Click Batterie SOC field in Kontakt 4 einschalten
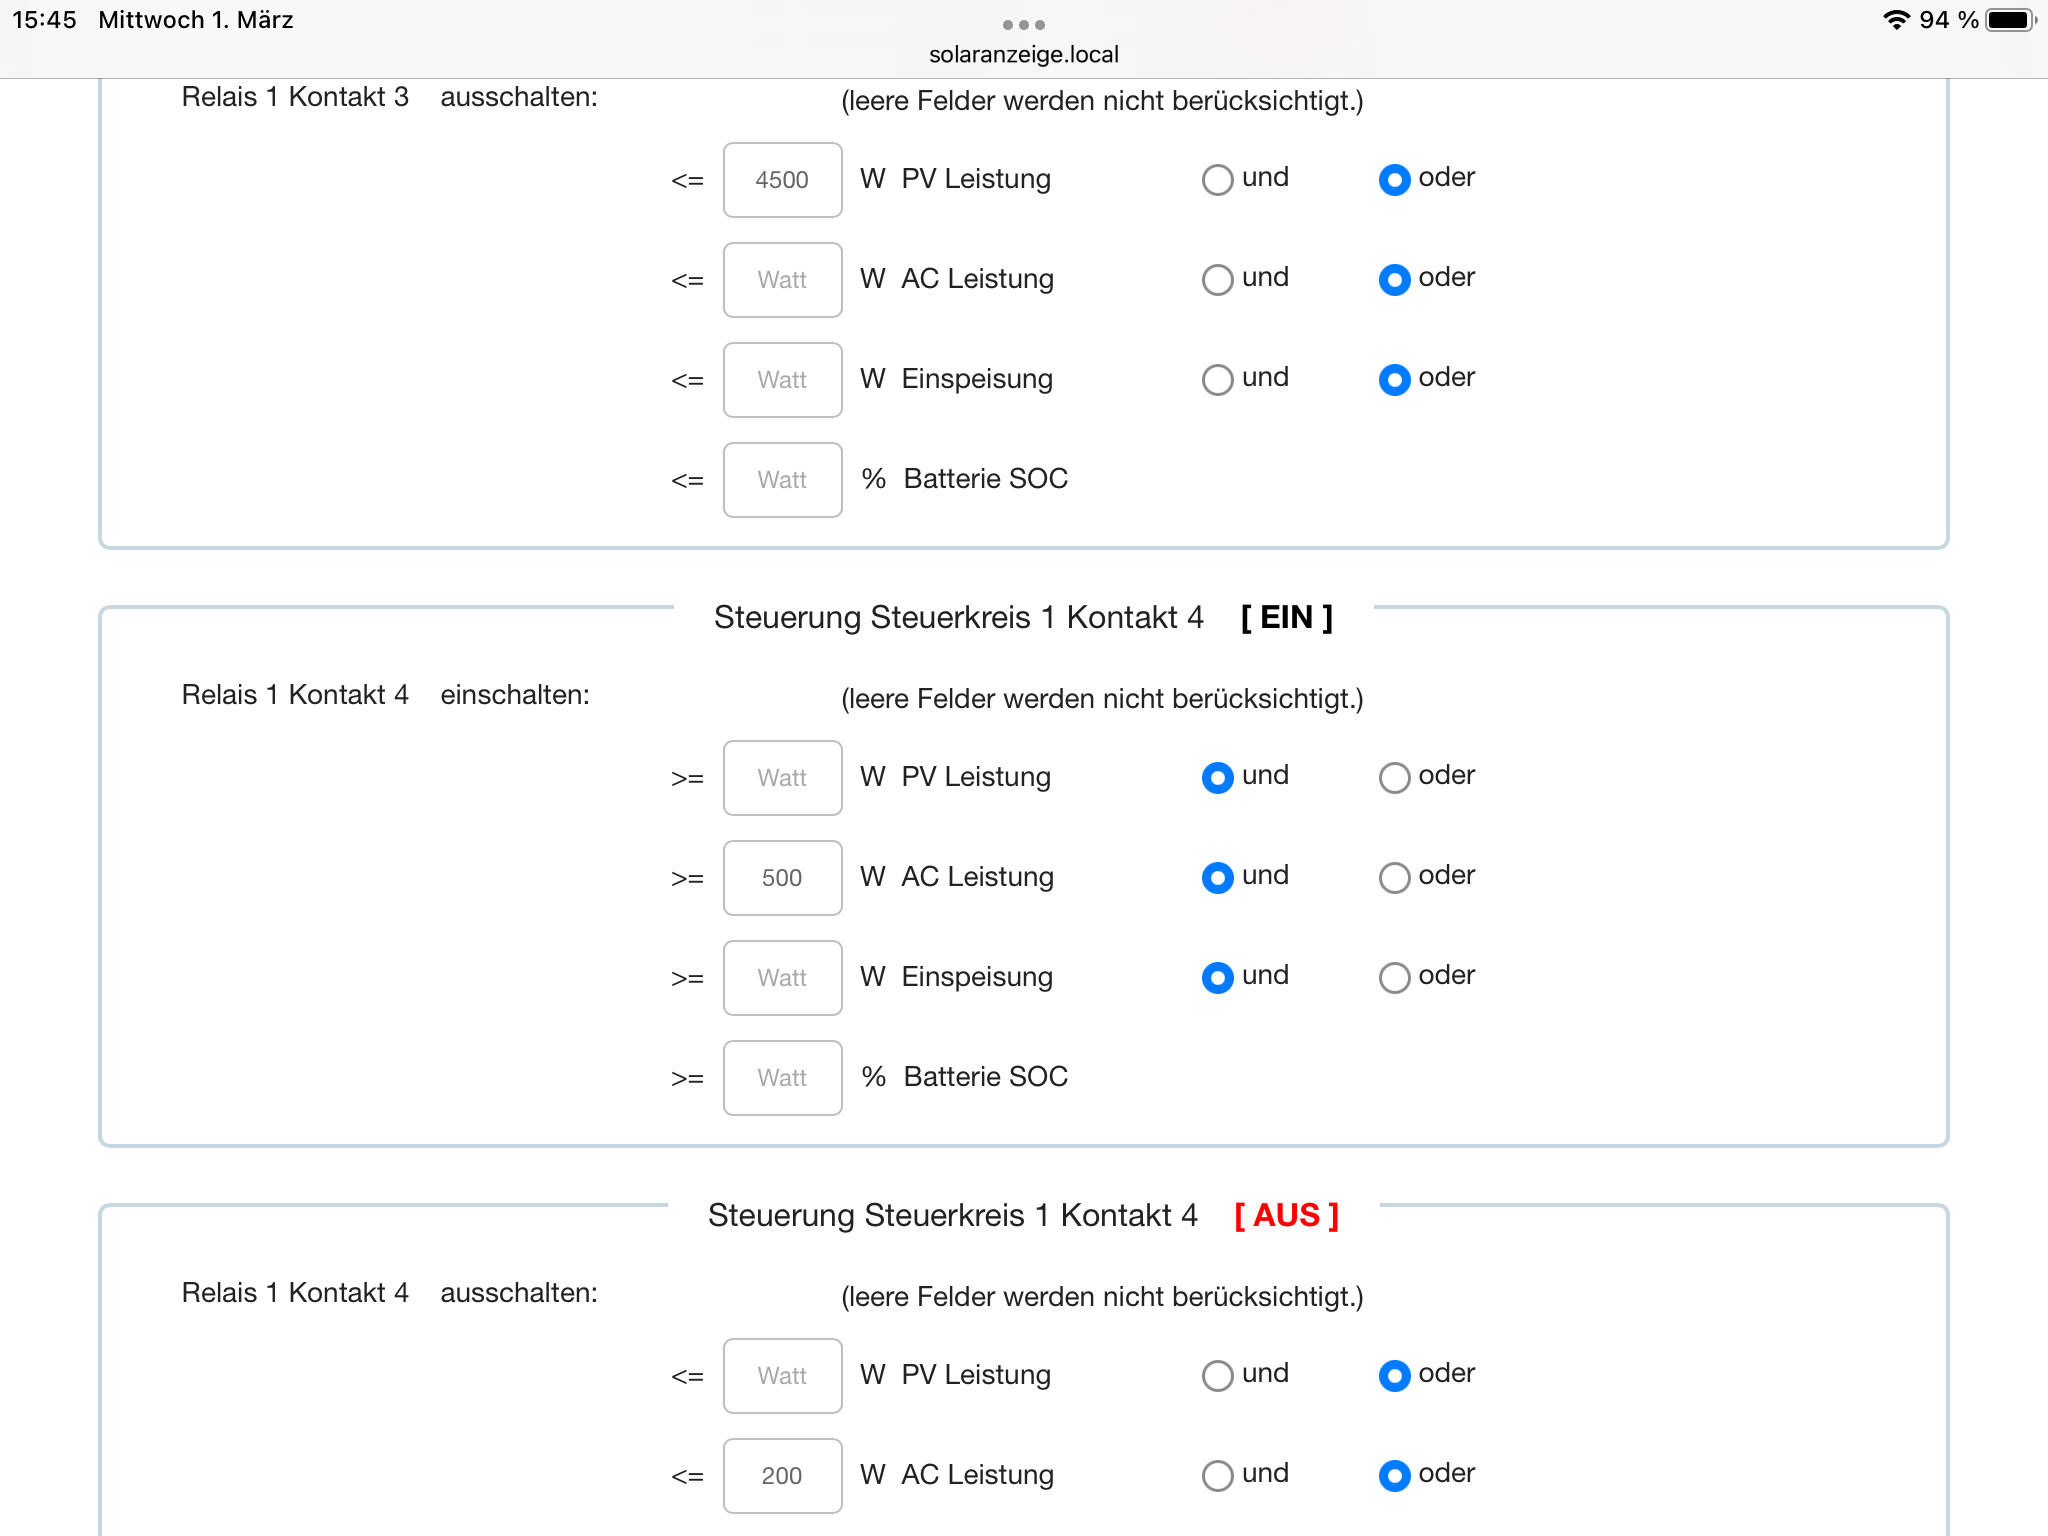The width and height of the screenshot is (2048, 1536). click(782, 1078)
